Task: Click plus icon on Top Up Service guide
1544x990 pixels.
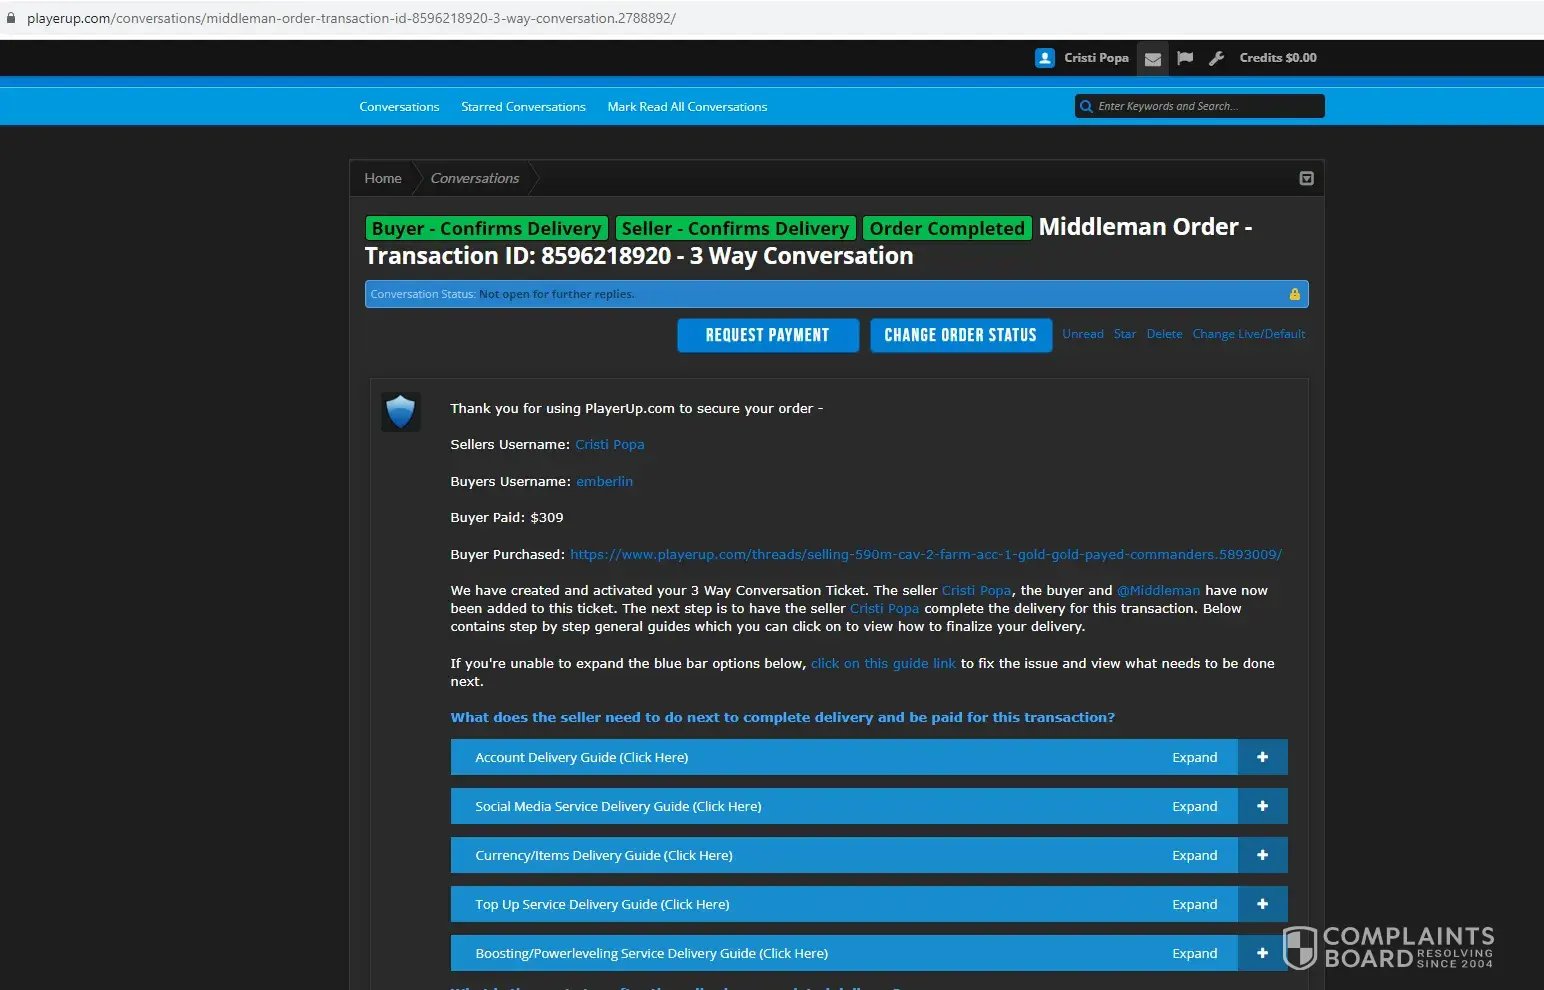Action: (1263, 904)
